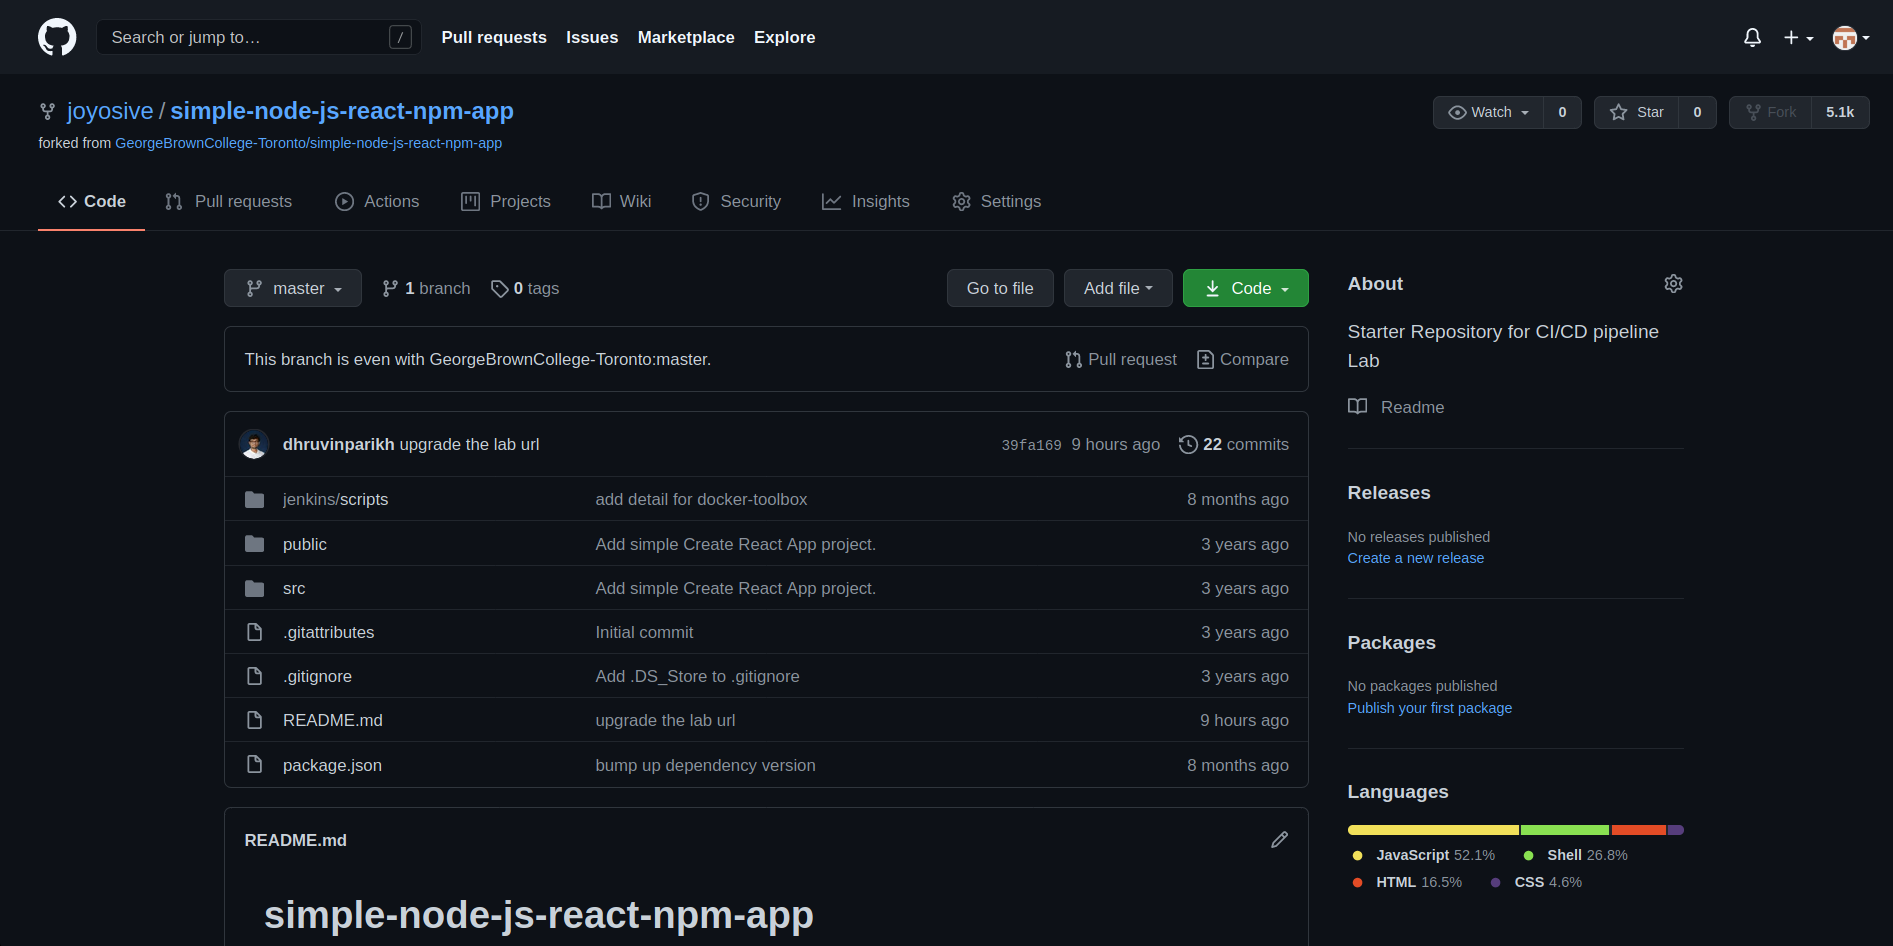Image resolution: width=1893 pixels, height=946 pixels.
Task: Open the GitHub homepage logo
Action: pos(57,37)
